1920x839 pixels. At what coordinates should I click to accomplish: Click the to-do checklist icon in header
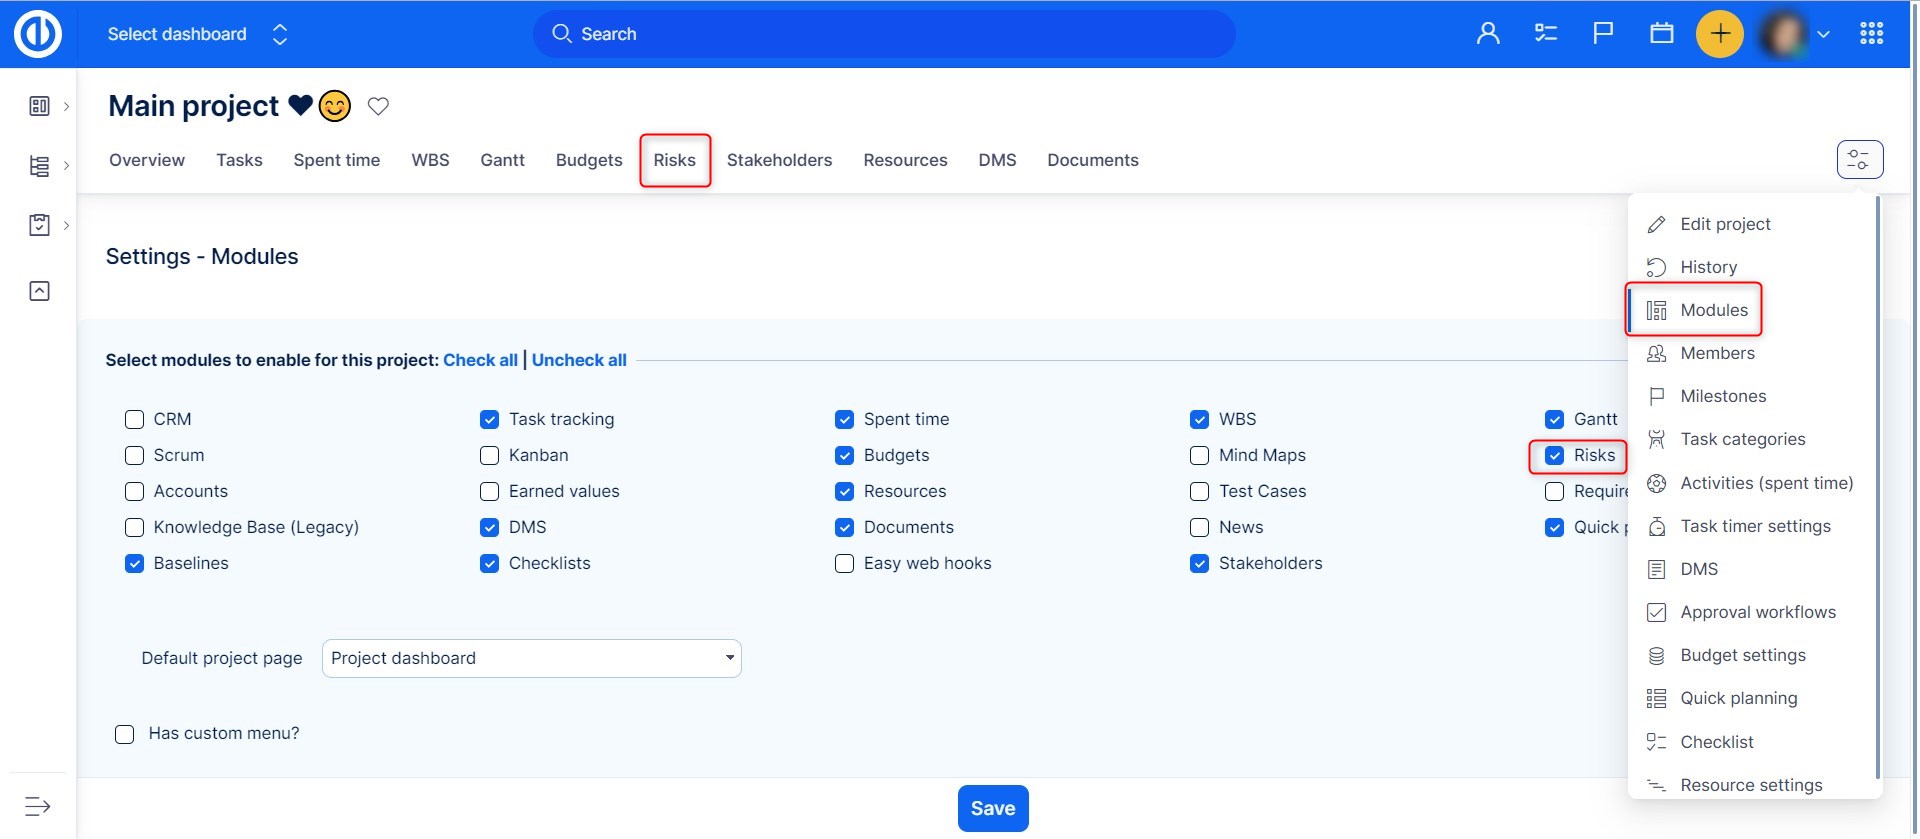click(1545, 34)
